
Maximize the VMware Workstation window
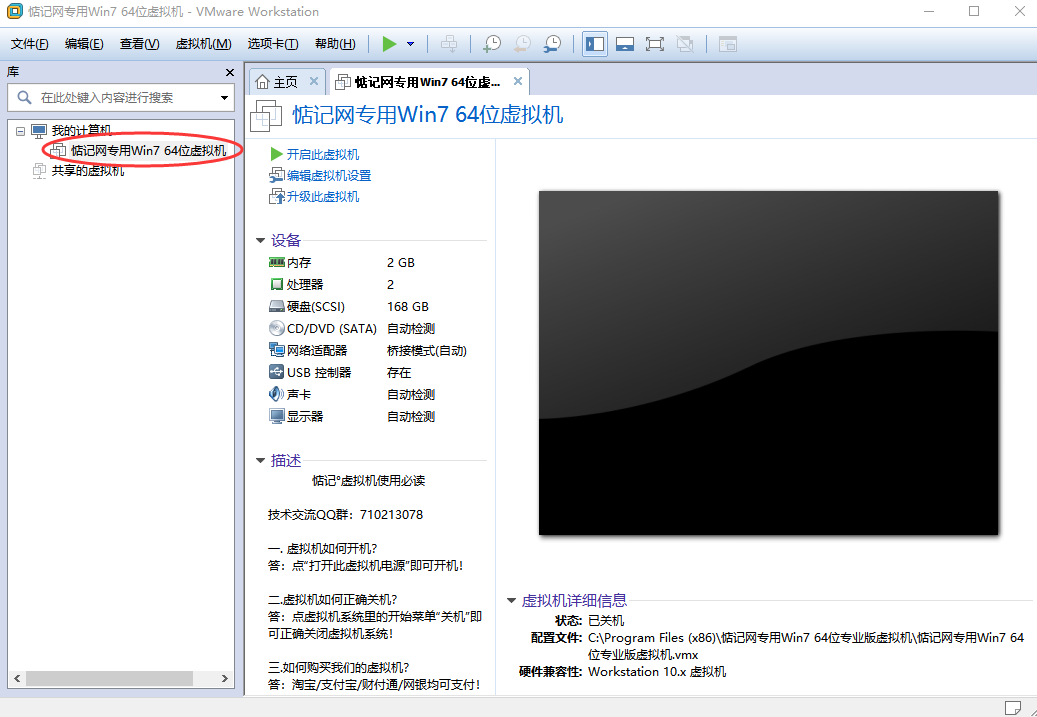[974, 11]
